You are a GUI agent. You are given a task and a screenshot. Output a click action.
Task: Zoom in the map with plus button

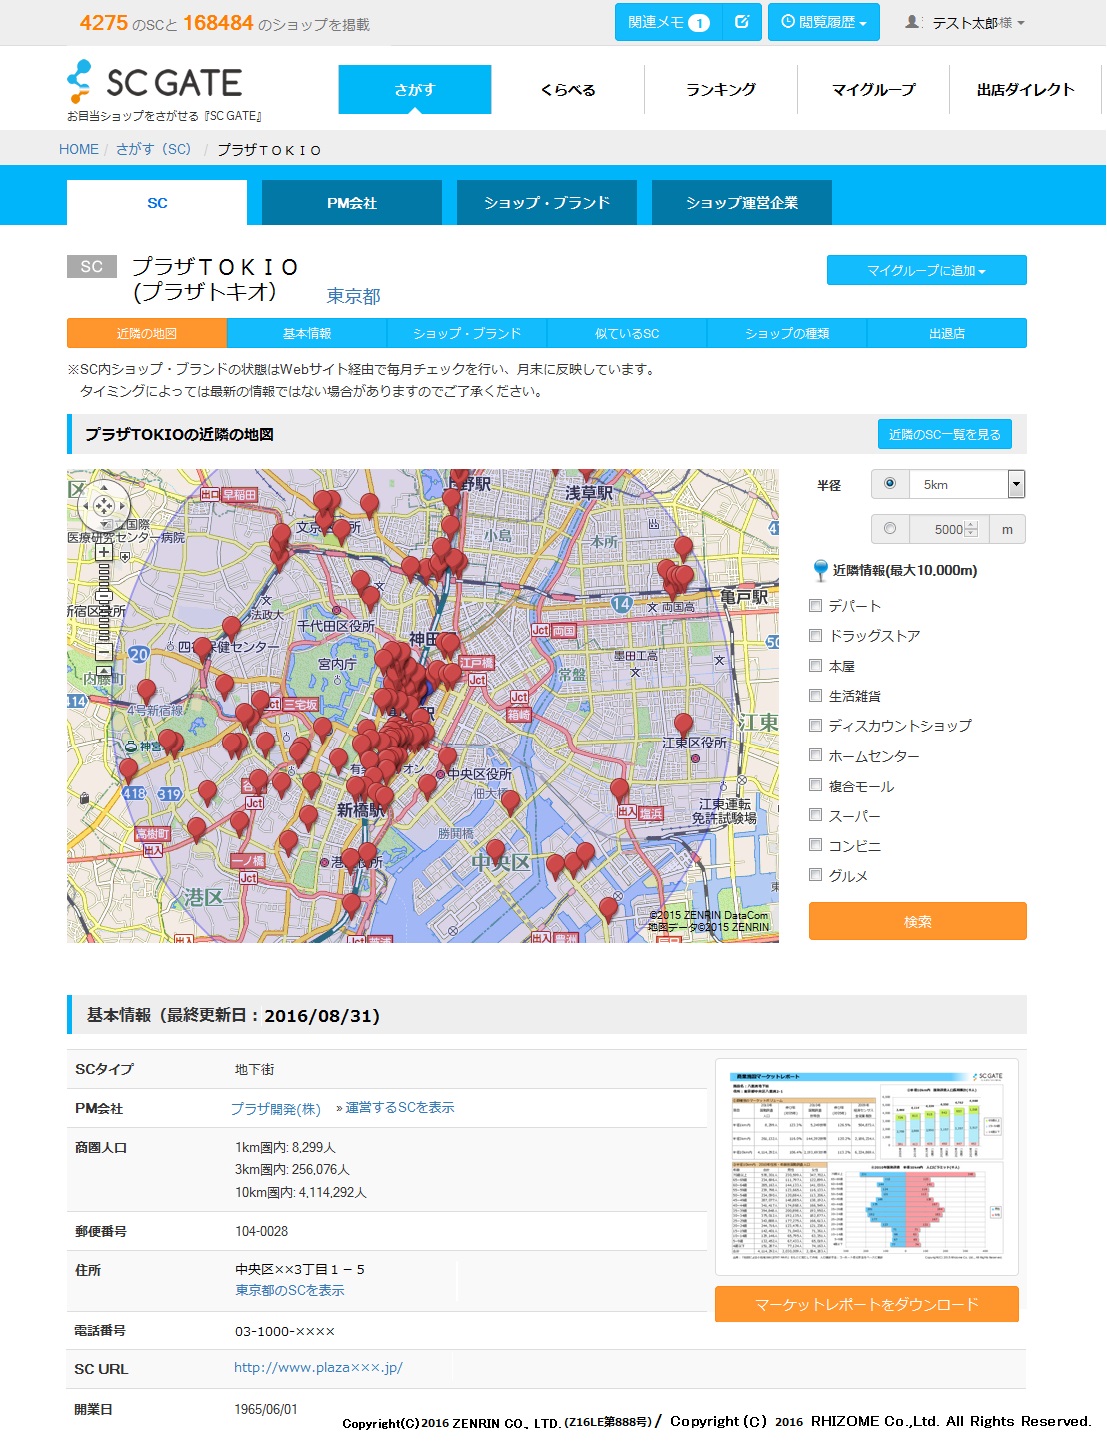click(x=104, y=552)
